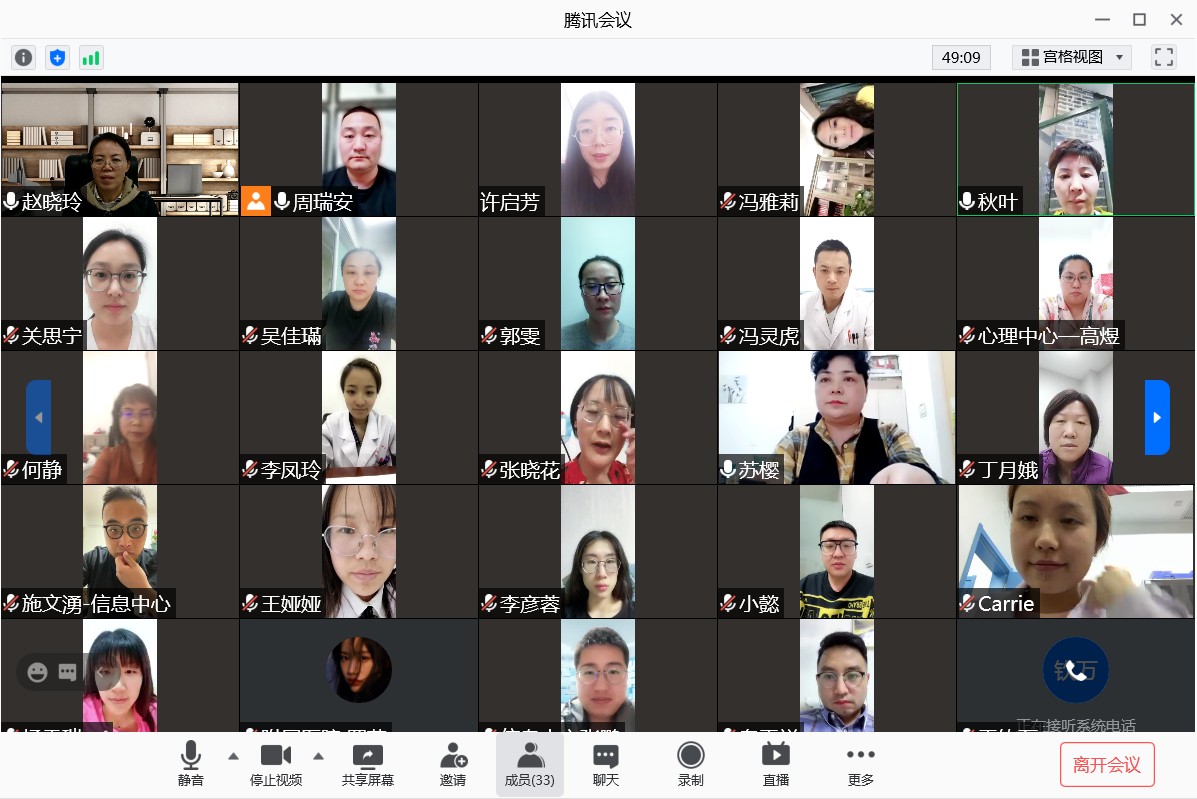This screenshot has width=1197, height=799.
Task: Check the green network signal icon
Action: click(x=91, y=57)
